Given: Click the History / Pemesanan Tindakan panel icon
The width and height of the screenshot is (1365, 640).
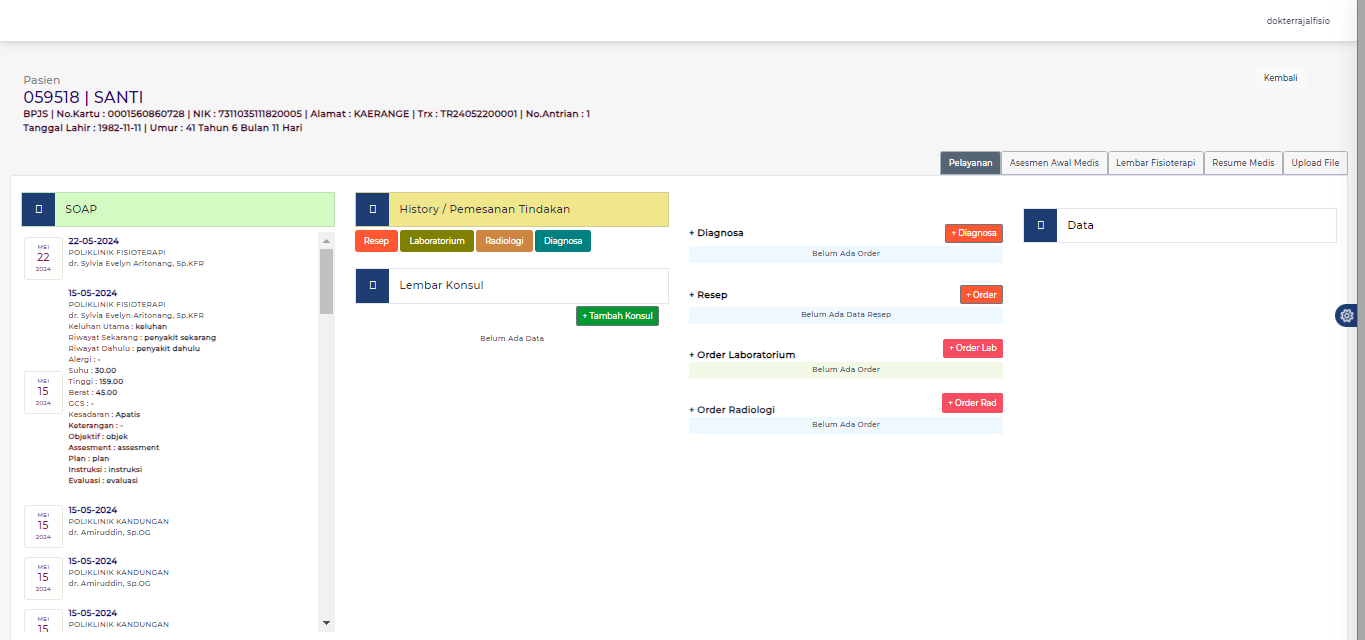Looking at the screenshot, I should [x=373, y=209].
